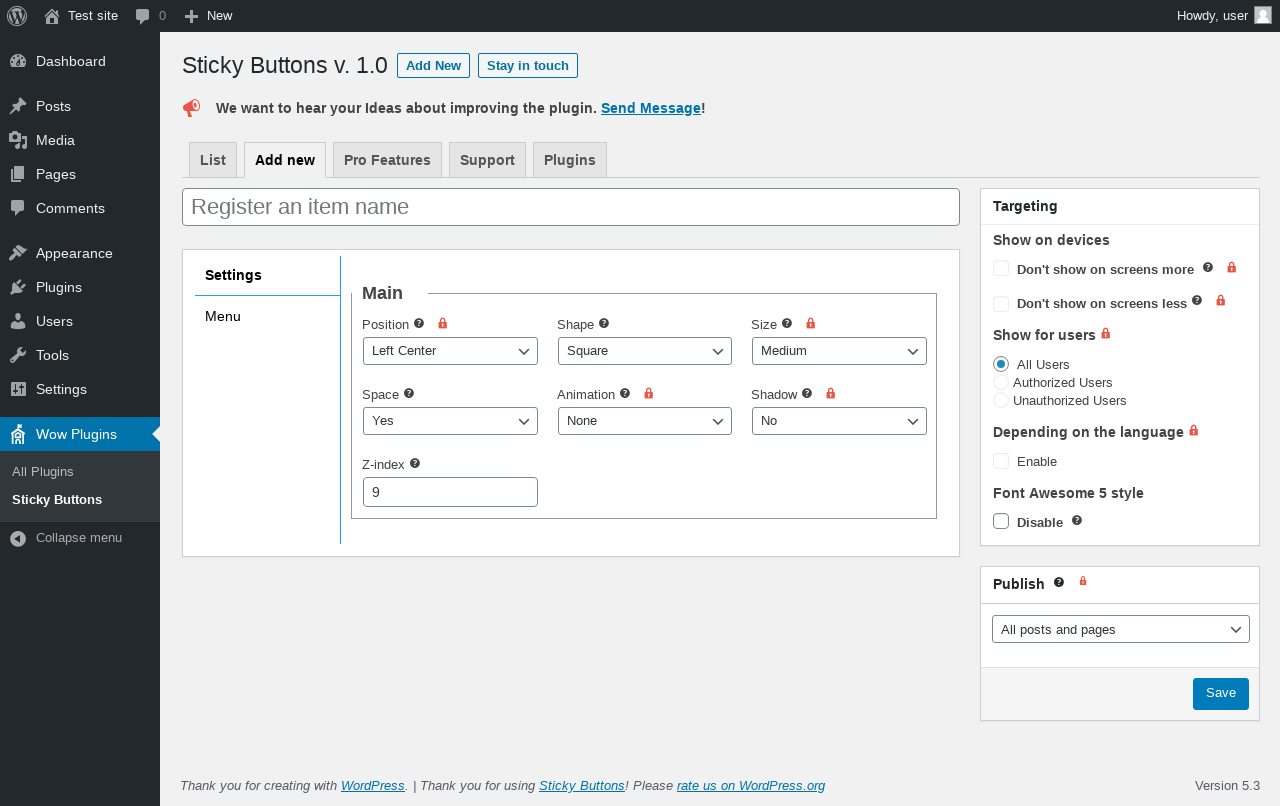The height and width of the screenshot is (806, 1280).
Task: Open the Space dropdown
Action: point(450,421)
